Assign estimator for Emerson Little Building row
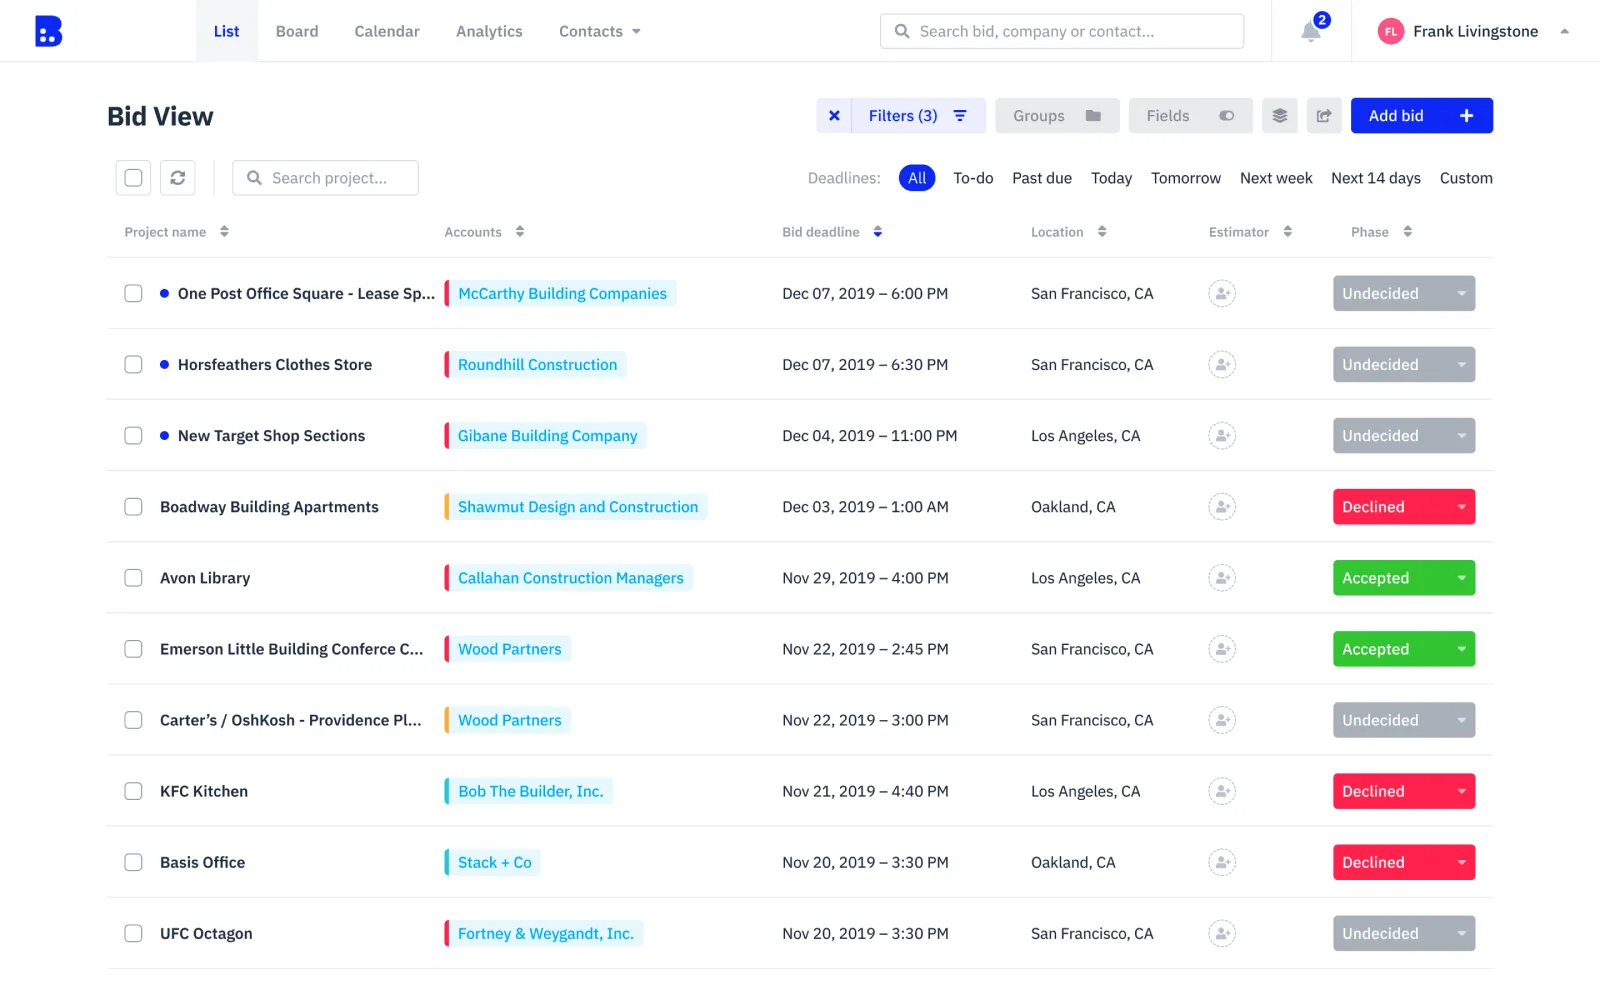 tap(1222, 649)
